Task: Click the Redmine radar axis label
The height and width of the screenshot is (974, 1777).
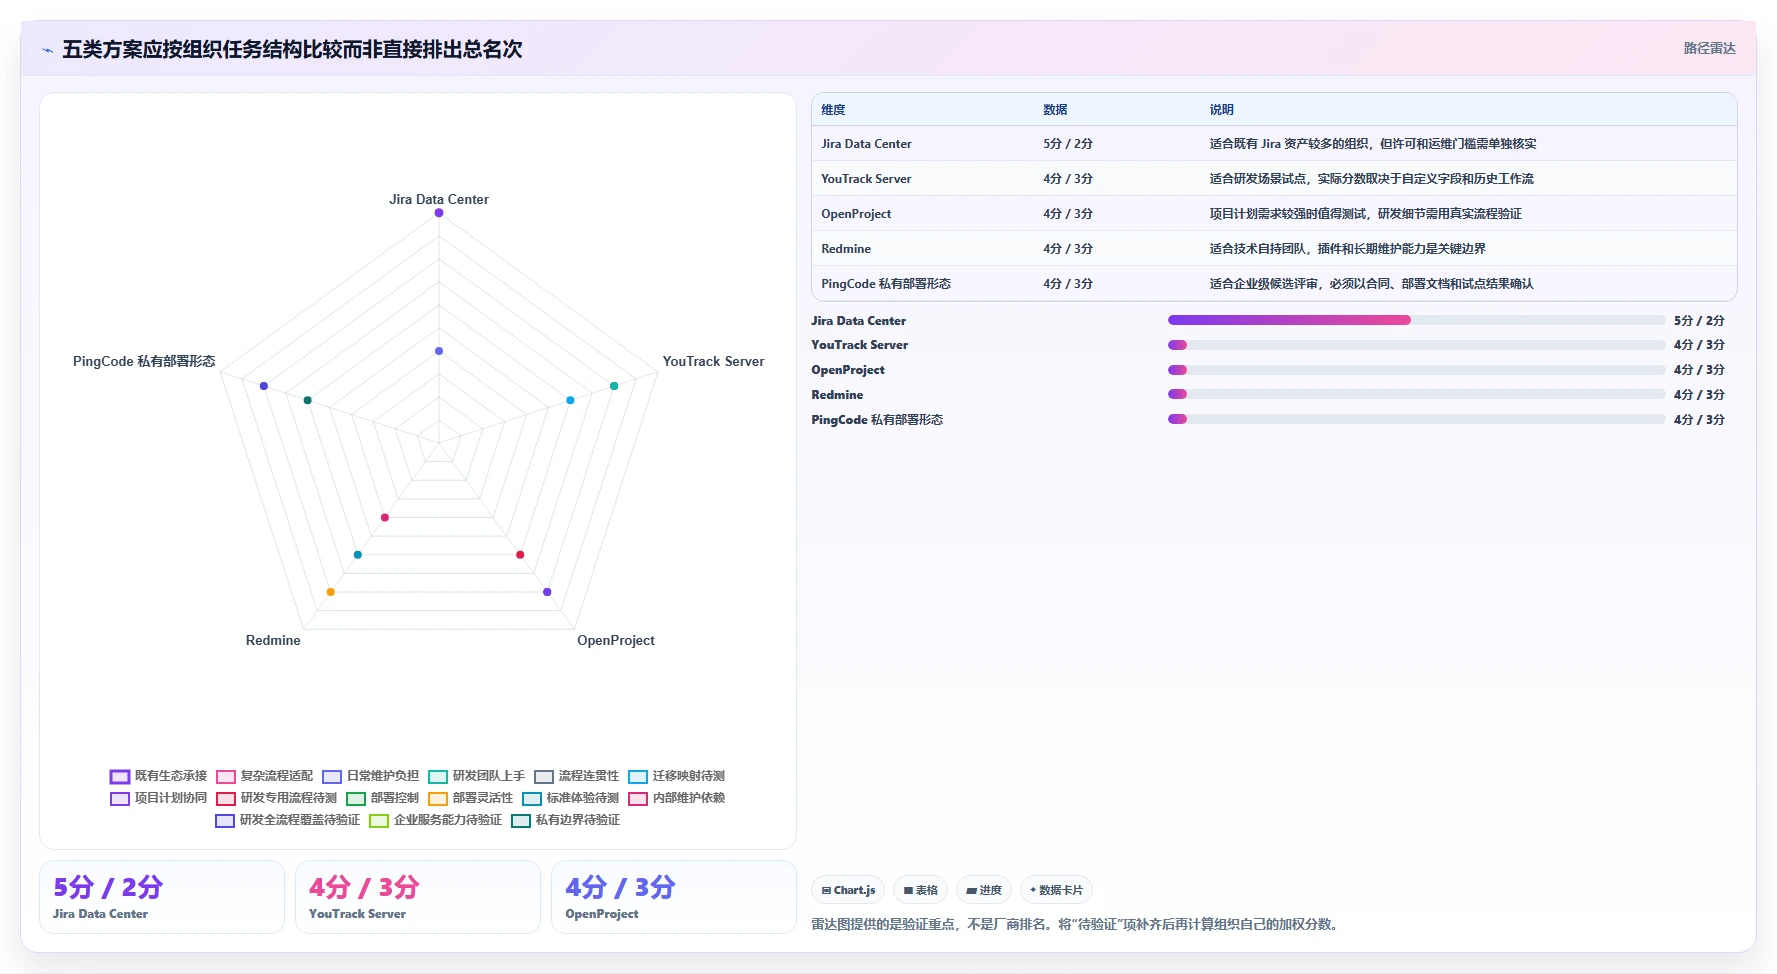Action: 273,641
